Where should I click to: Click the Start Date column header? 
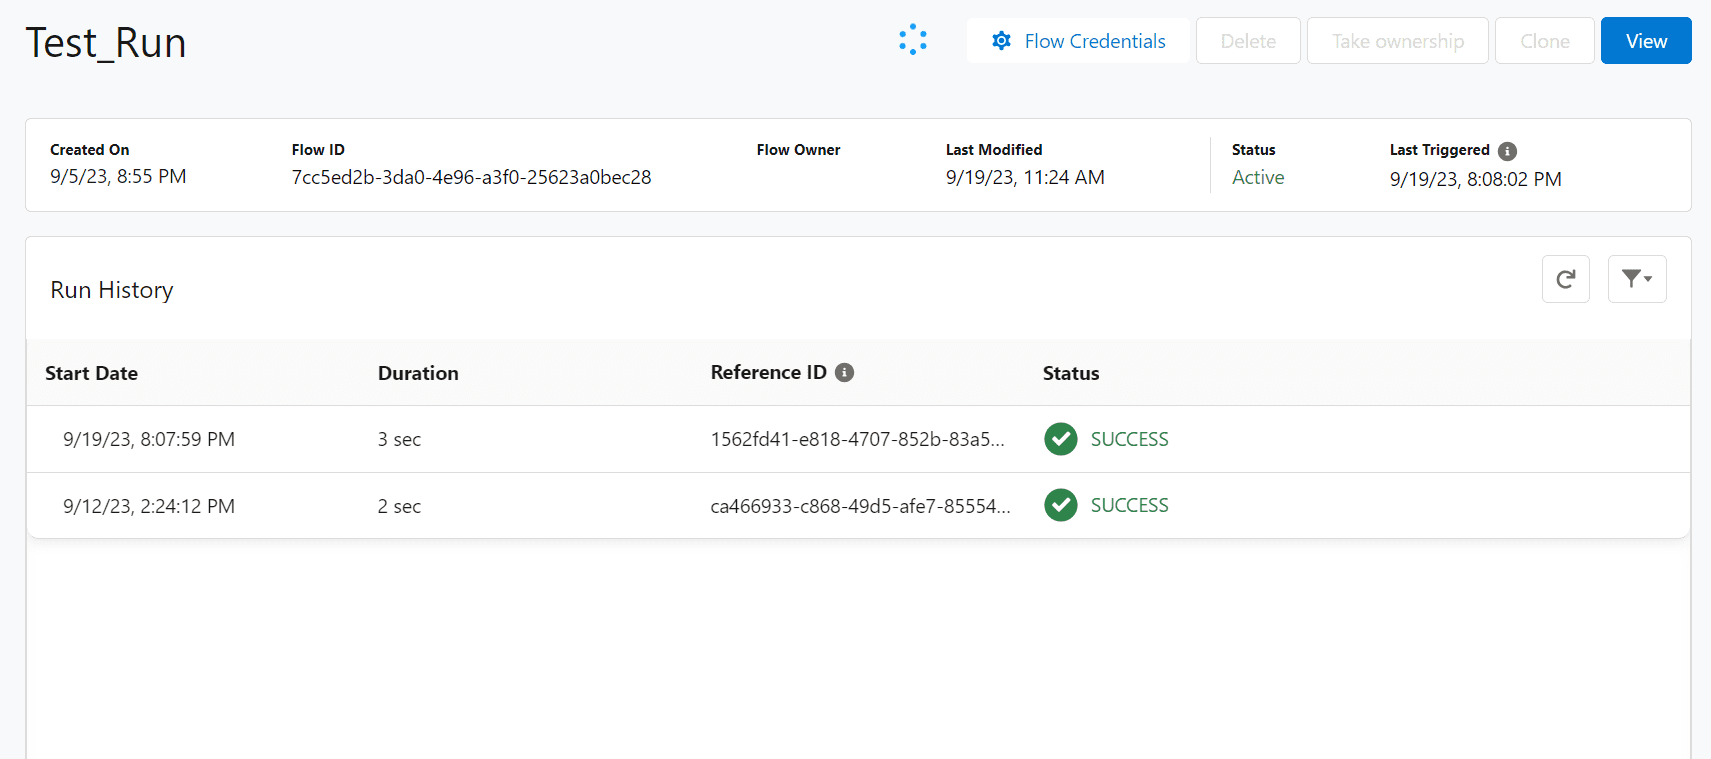pyautogui.click(x=91, y=373)
